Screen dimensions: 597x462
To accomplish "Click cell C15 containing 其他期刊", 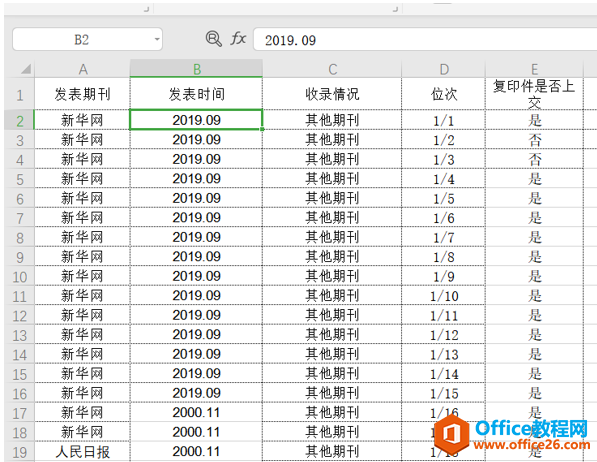I will (332, 374).
